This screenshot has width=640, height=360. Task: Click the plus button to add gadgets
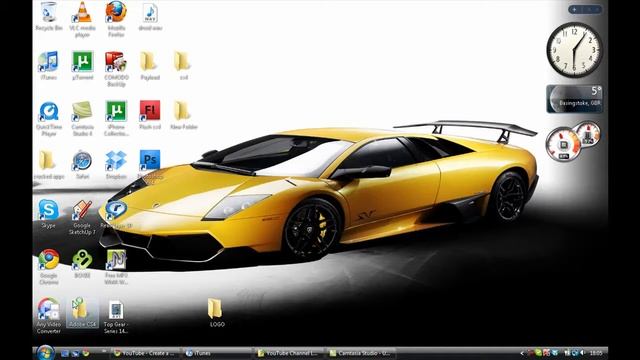(x=574, y=9)
